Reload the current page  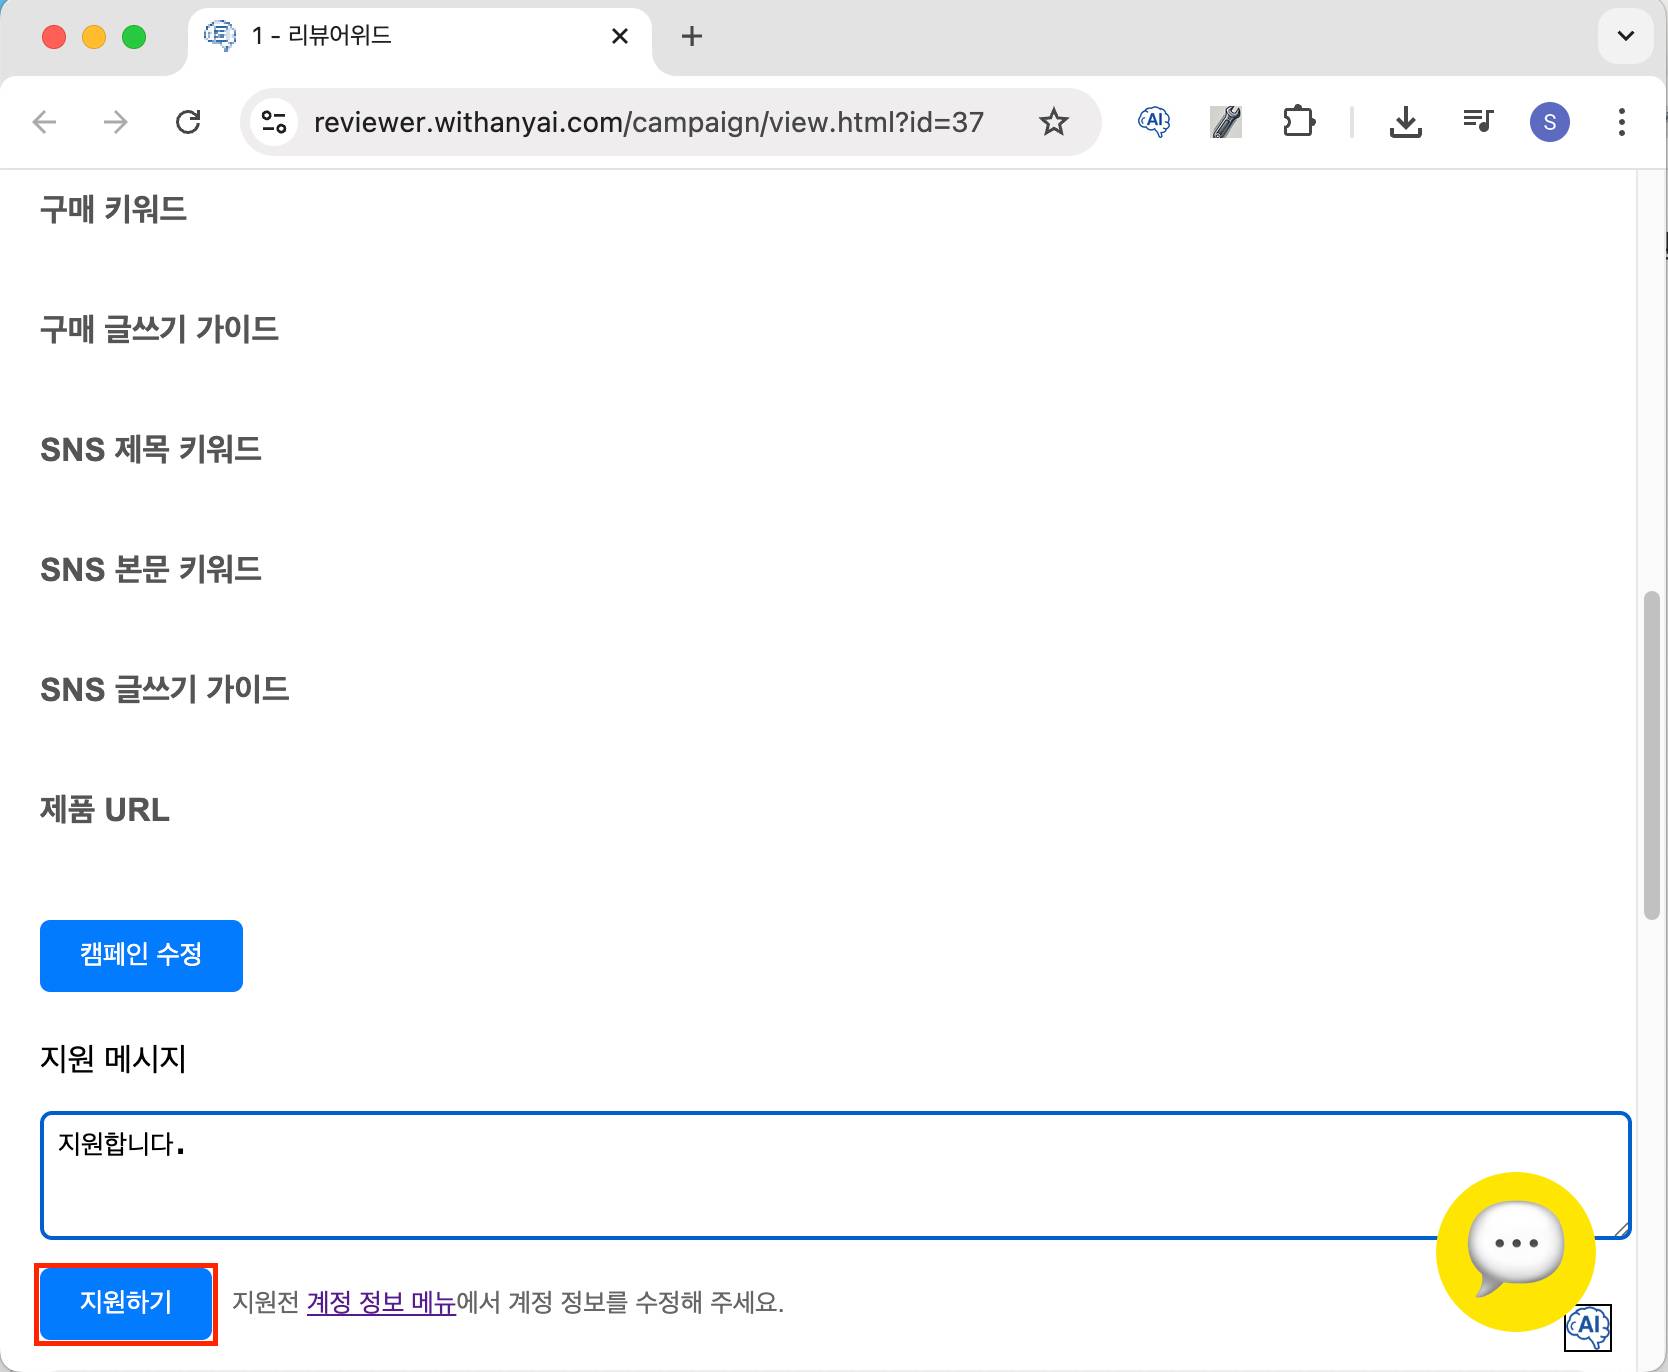188,122
